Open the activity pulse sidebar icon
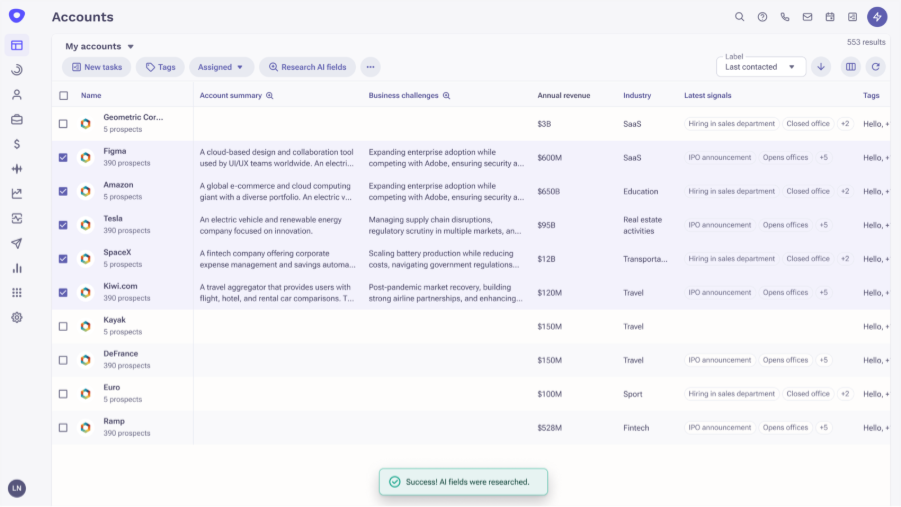The width and height of the screenshot is (901, 507). 17,218
